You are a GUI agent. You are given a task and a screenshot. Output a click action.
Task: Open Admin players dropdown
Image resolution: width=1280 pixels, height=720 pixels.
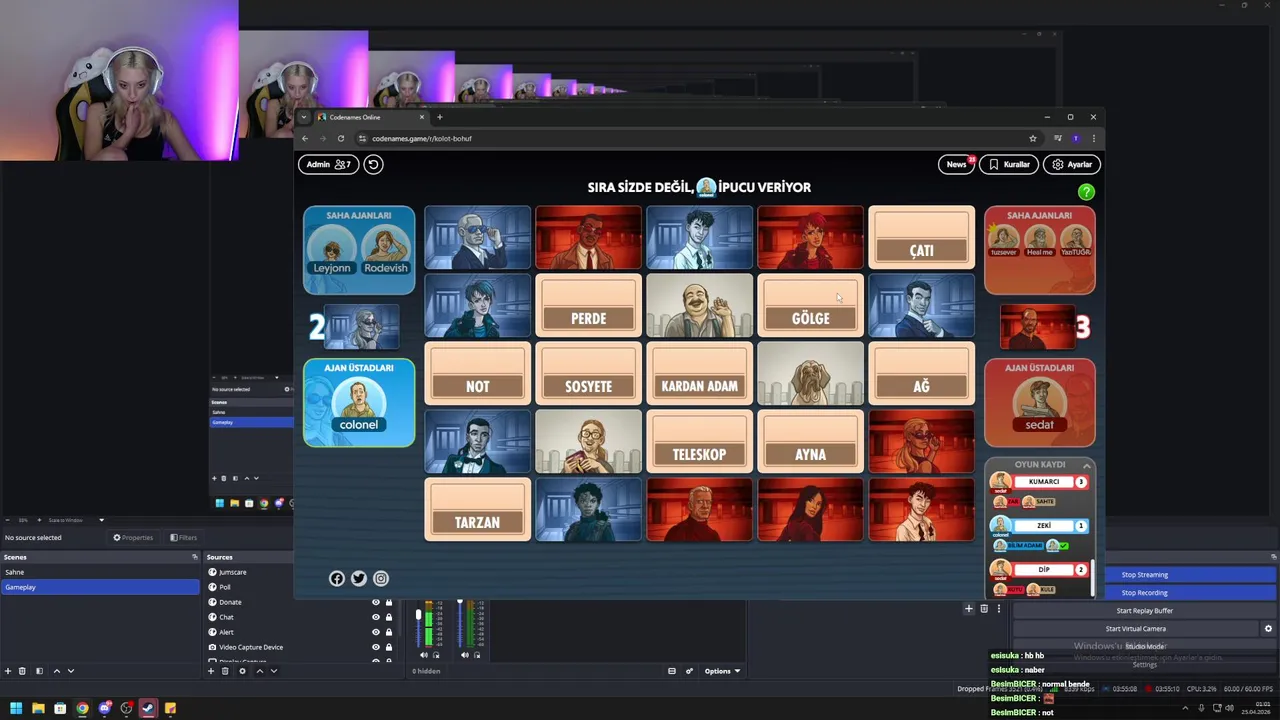tap(329, 164)
